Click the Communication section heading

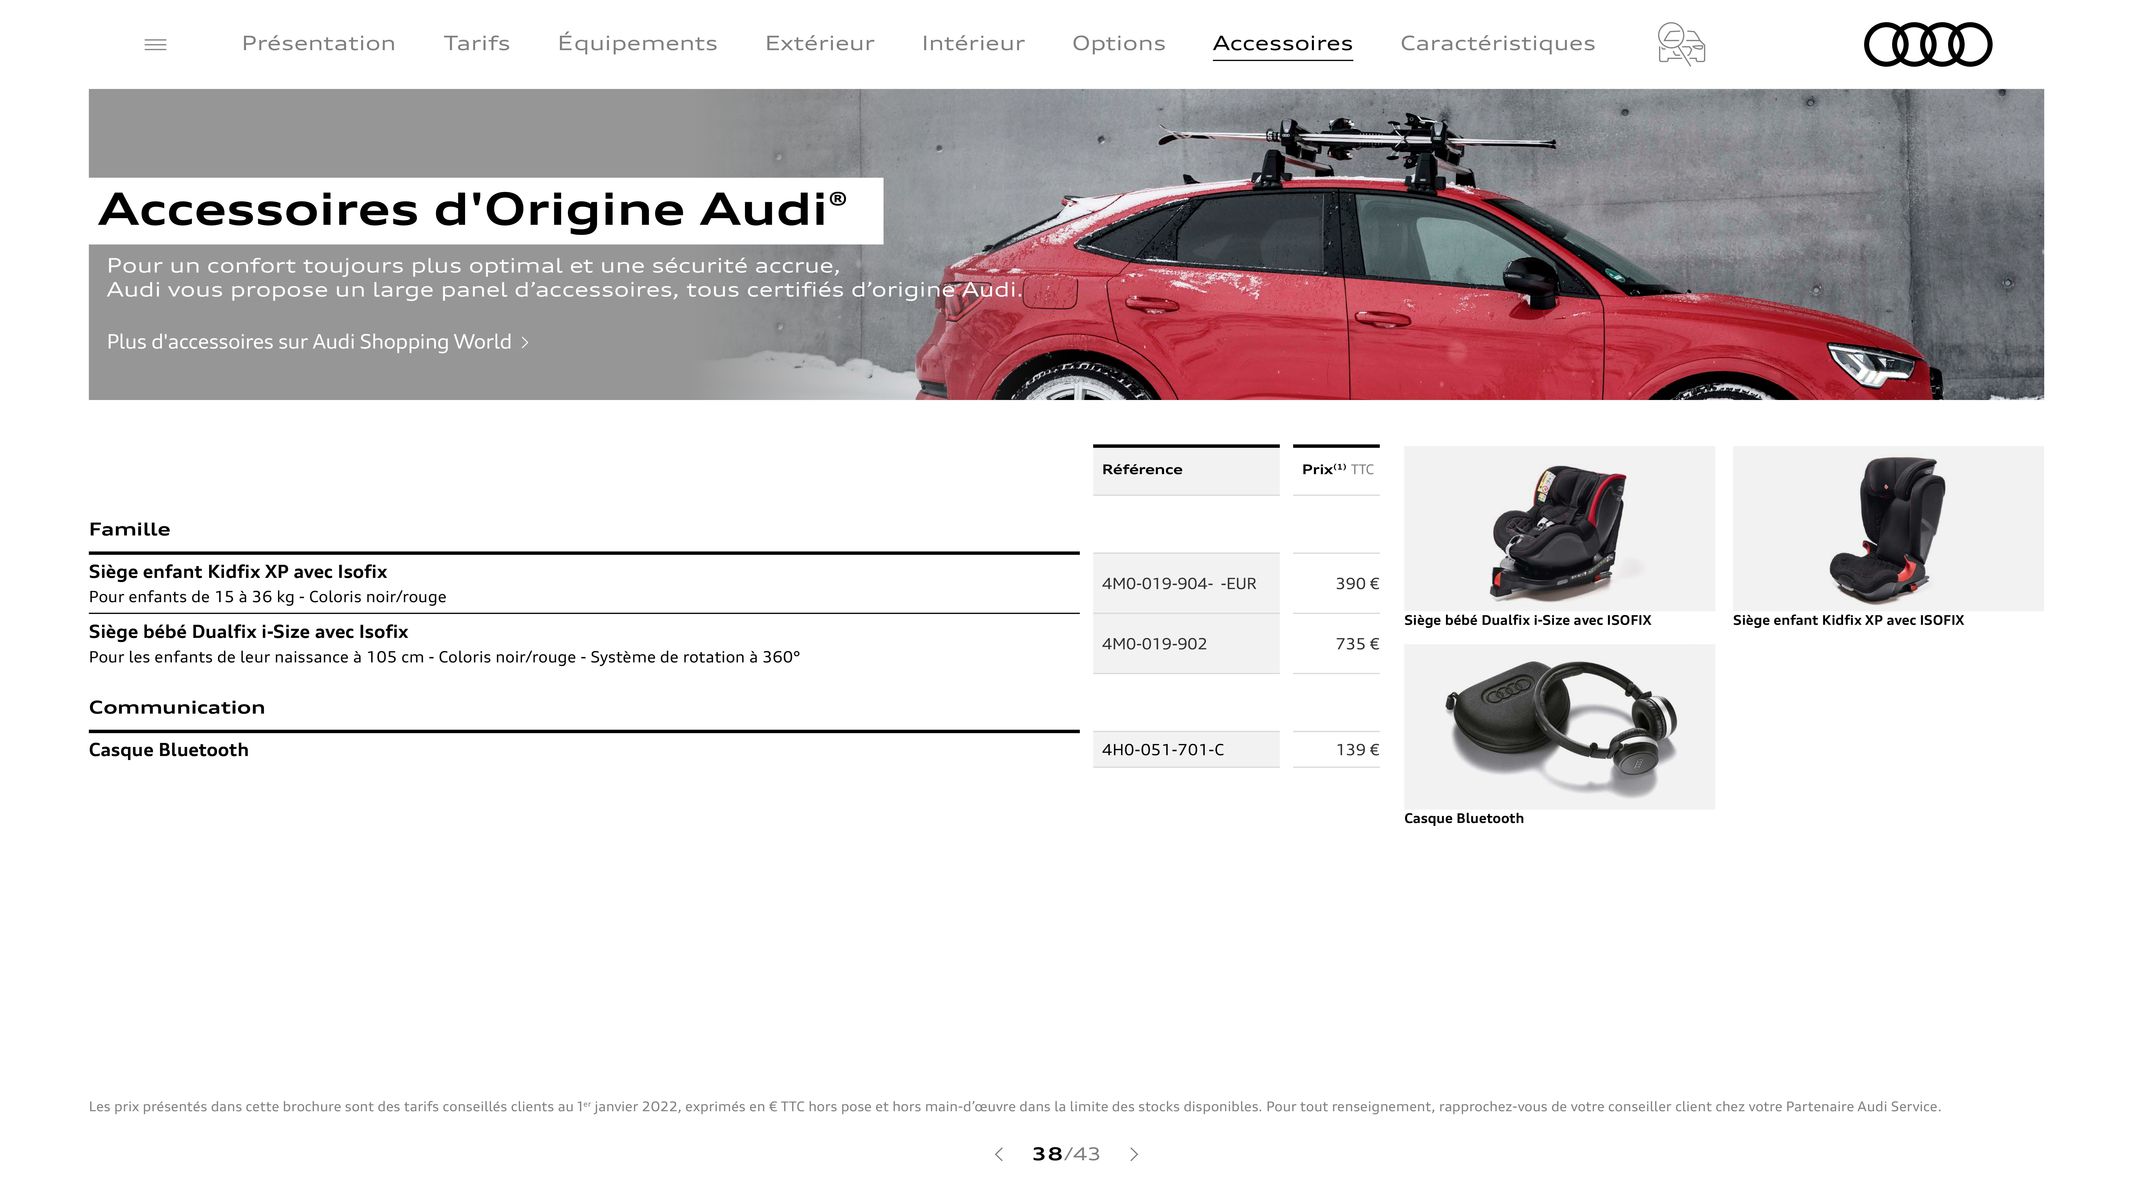(x=177, y=707)
